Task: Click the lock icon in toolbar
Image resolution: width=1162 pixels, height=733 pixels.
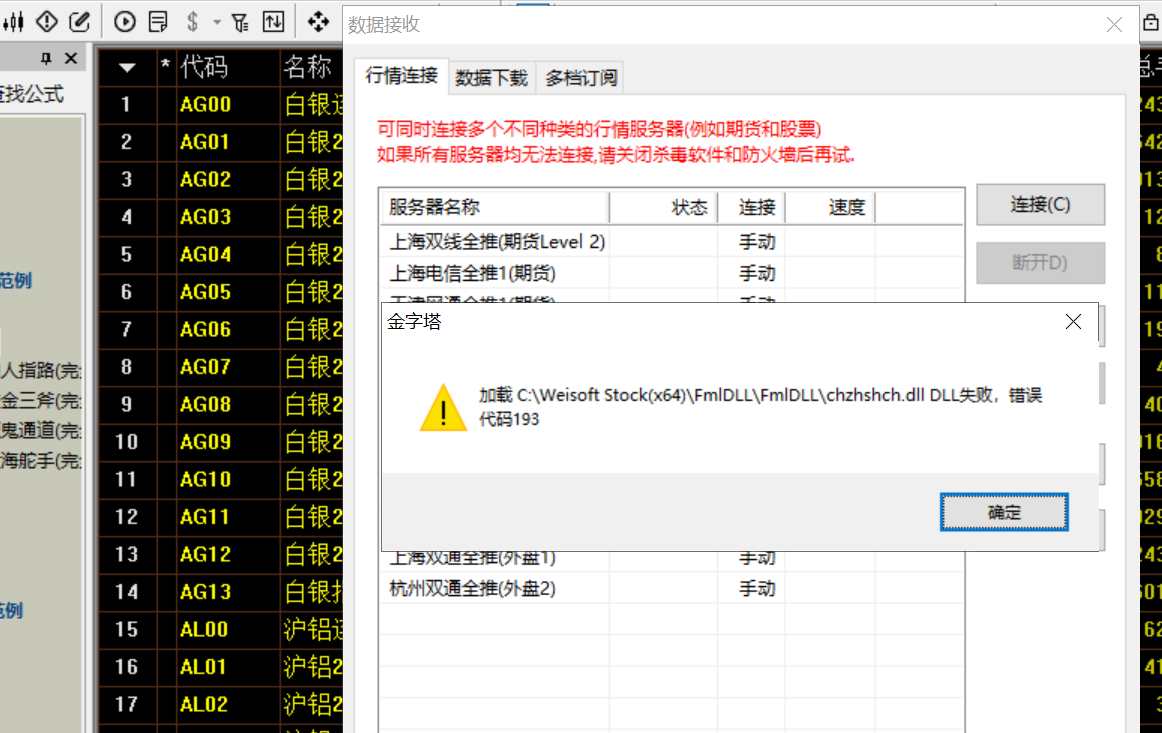Action: tap(1149, 21)
